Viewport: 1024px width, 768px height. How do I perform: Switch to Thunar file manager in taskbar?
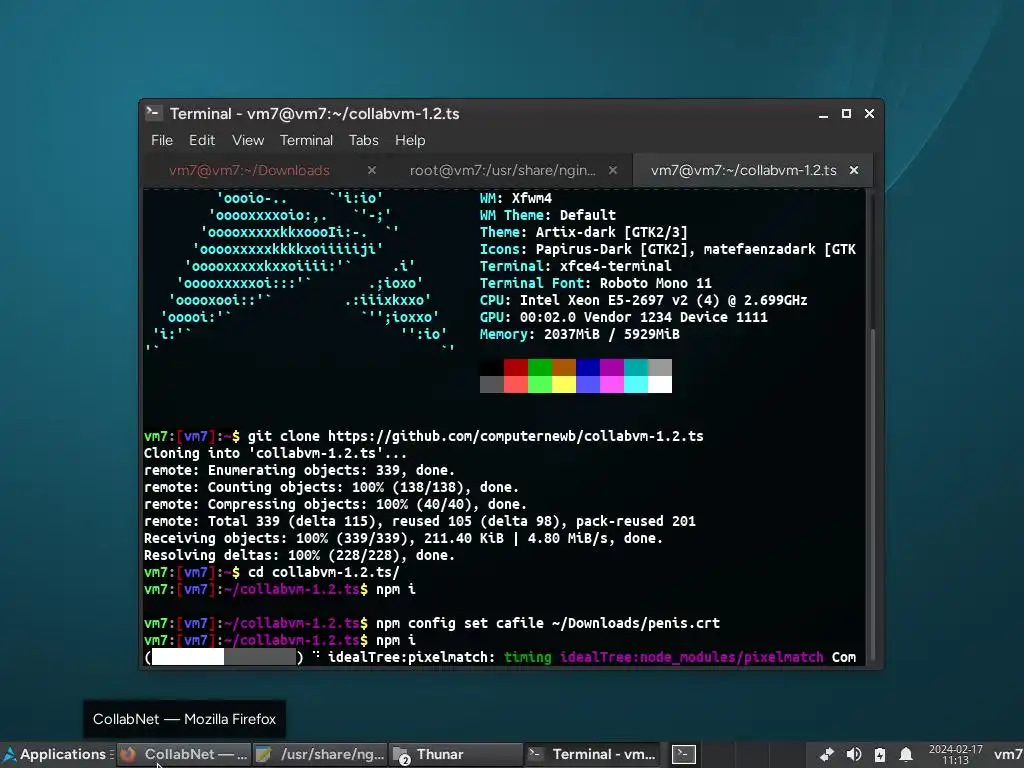click(x=456, y=754)
